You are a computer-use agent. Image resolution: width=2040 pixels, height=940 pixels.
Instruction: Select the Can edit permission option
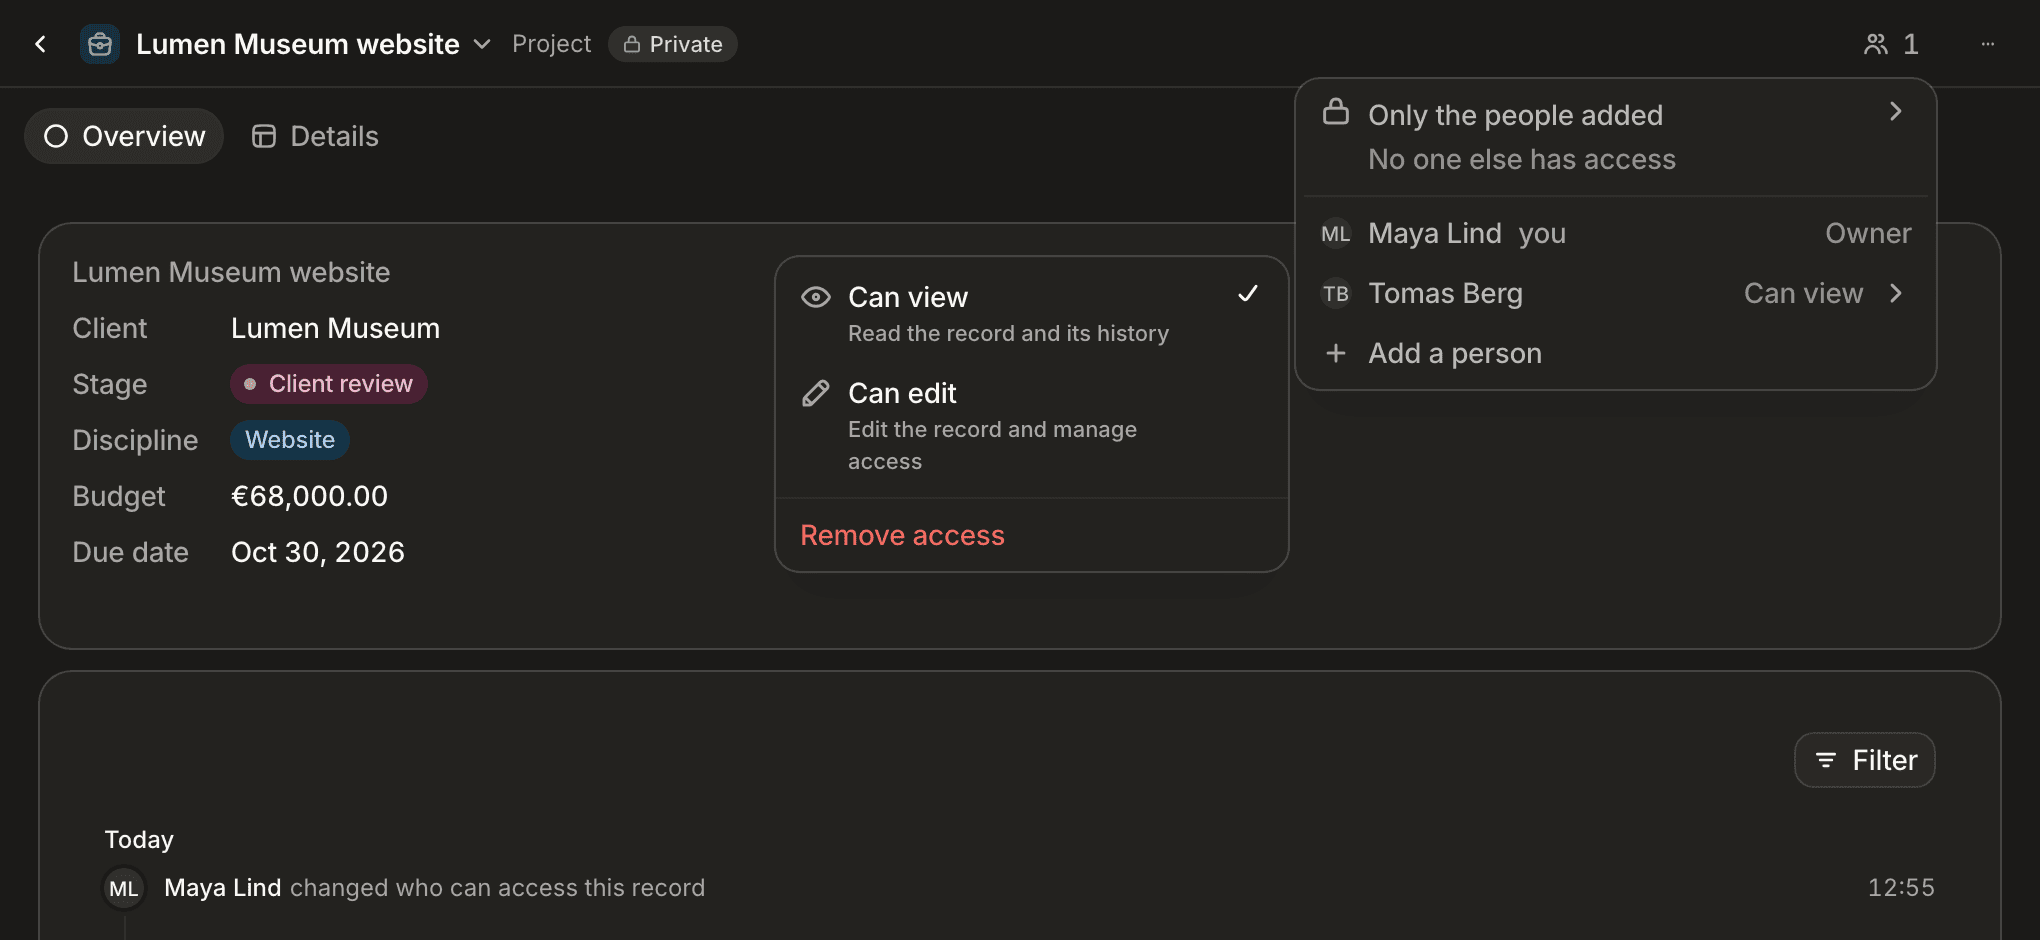1031,426
